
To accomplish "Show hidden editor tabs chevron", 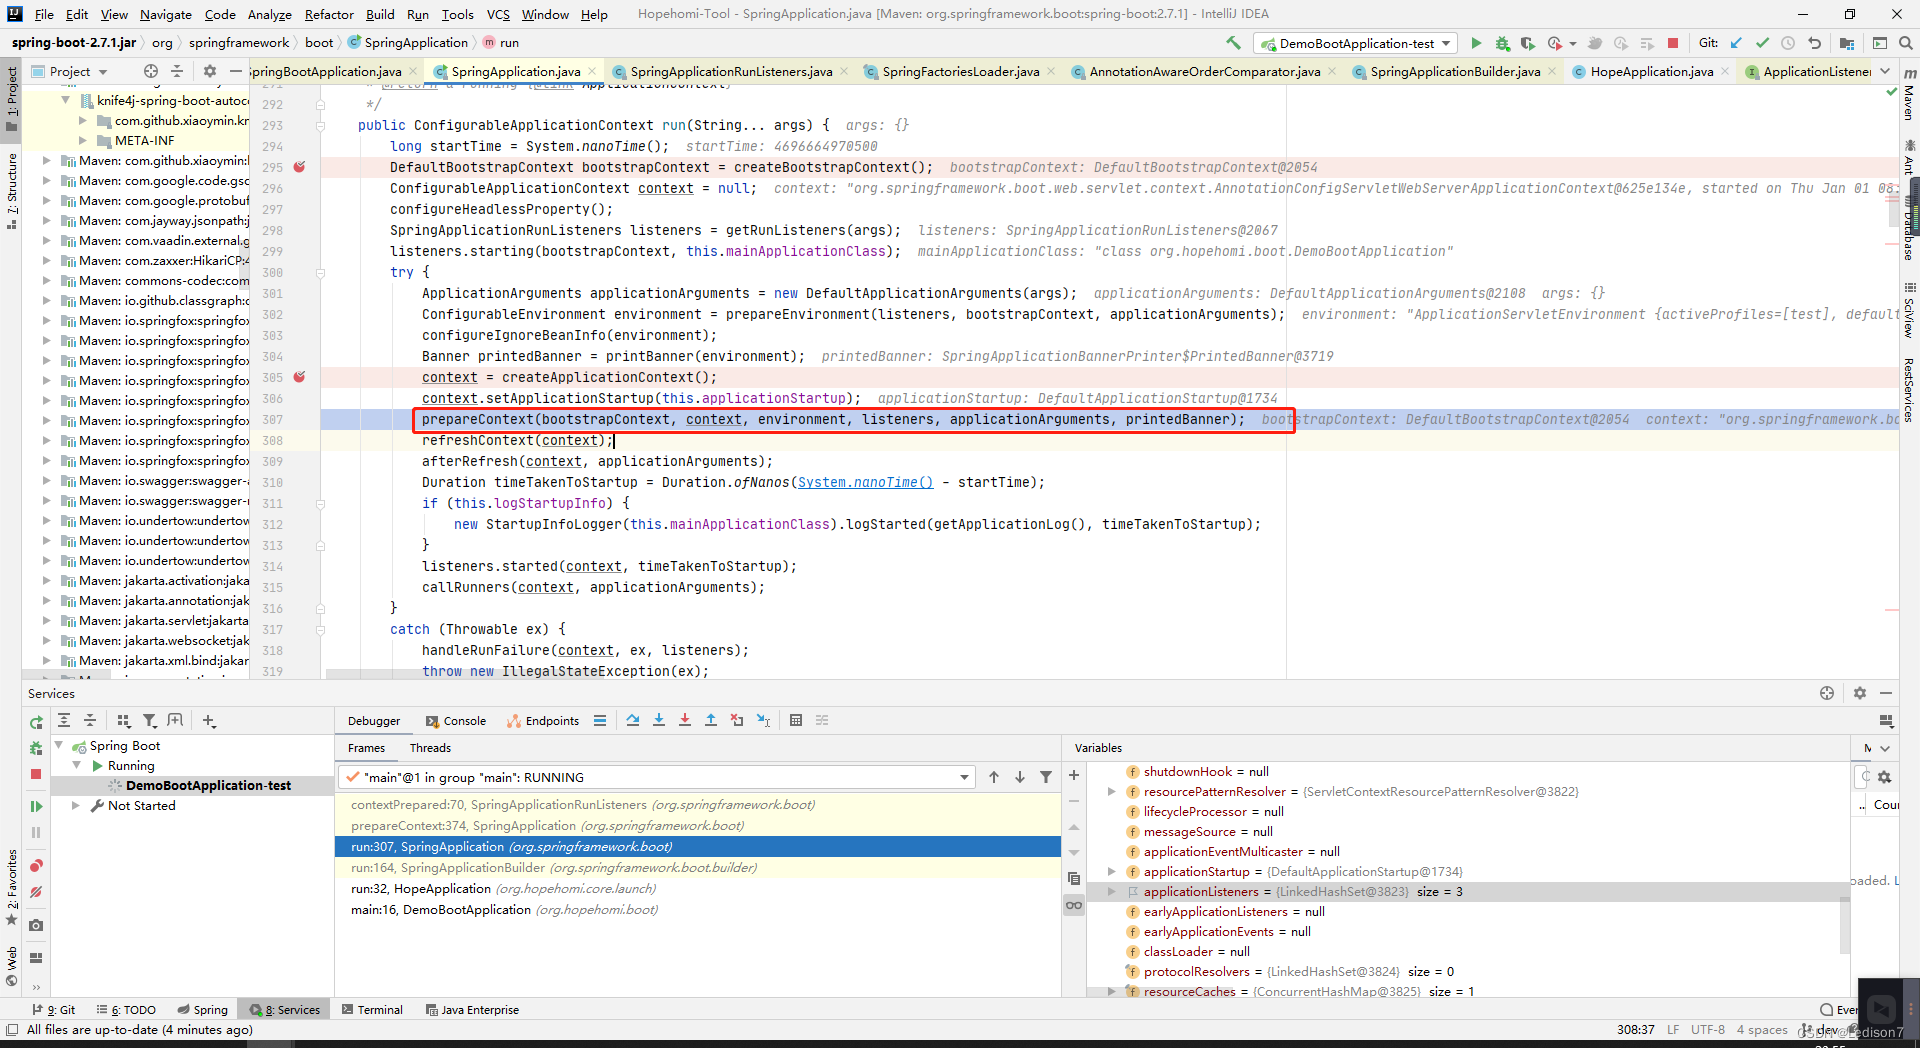I will point(1885,71).
